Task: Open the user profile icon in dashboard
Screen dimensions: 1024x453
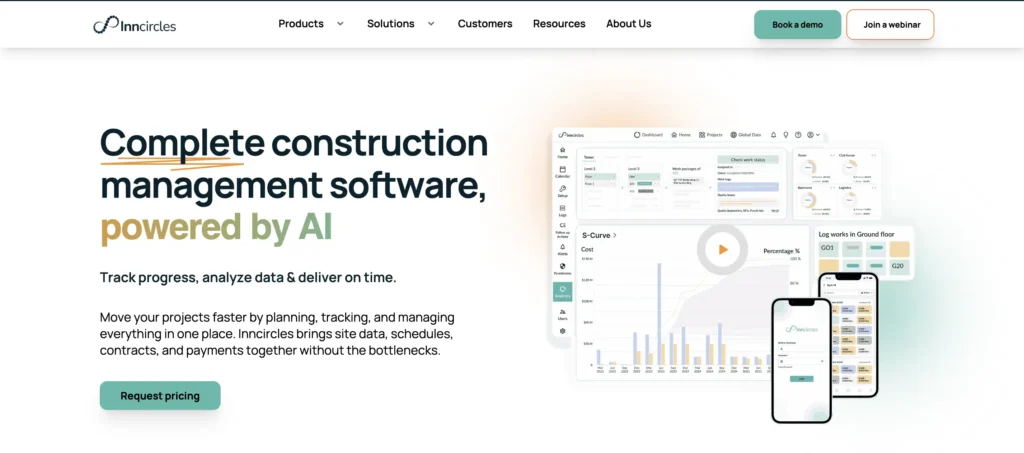Action: coord(810,134)
